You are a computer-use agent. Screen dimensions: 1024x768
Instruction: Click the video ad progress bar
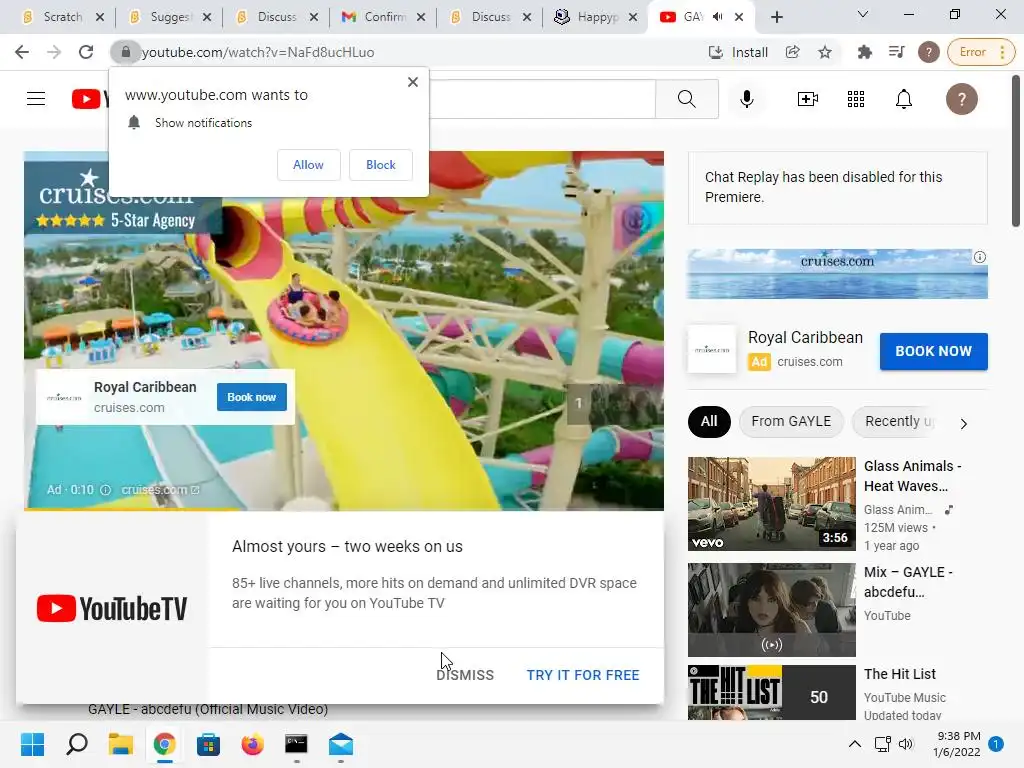[x=344, y=509]
